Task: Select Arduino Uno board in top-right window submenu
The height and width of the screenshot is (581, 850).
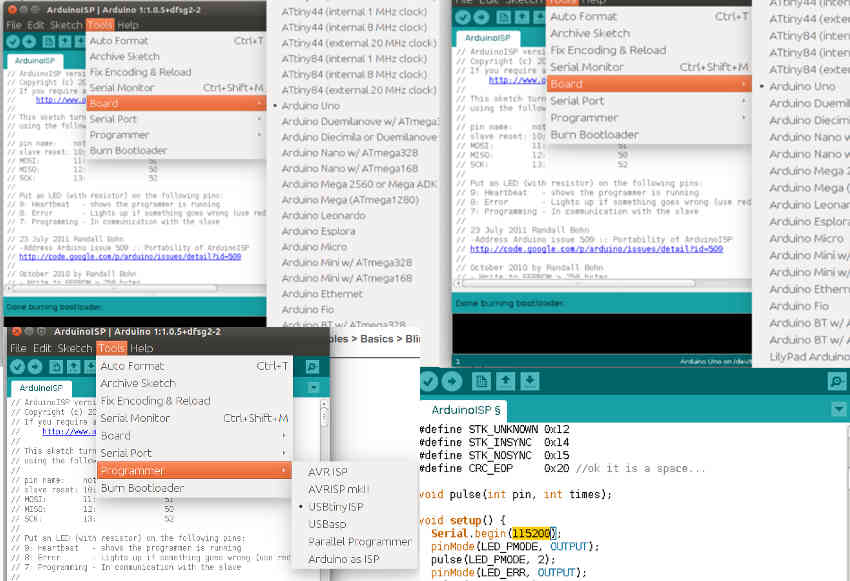Action: (802, 86)
